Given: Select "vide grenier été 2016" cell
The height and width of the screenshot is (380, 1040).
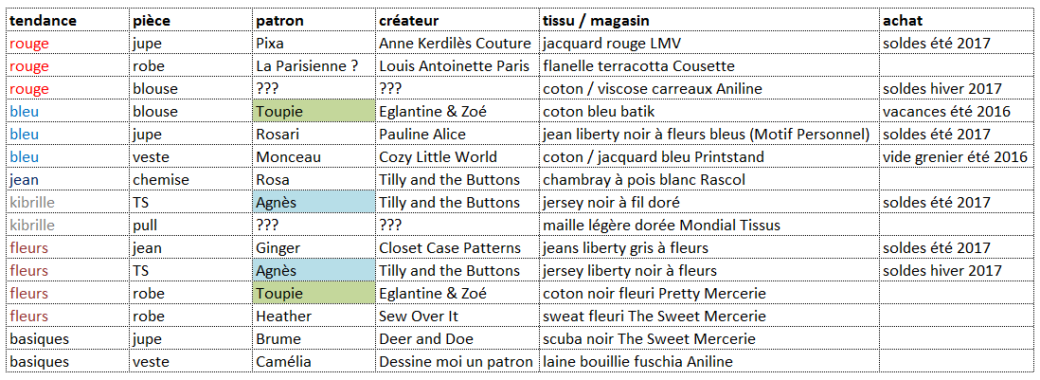Looking at the screenshot, I should tap(956, 157).
